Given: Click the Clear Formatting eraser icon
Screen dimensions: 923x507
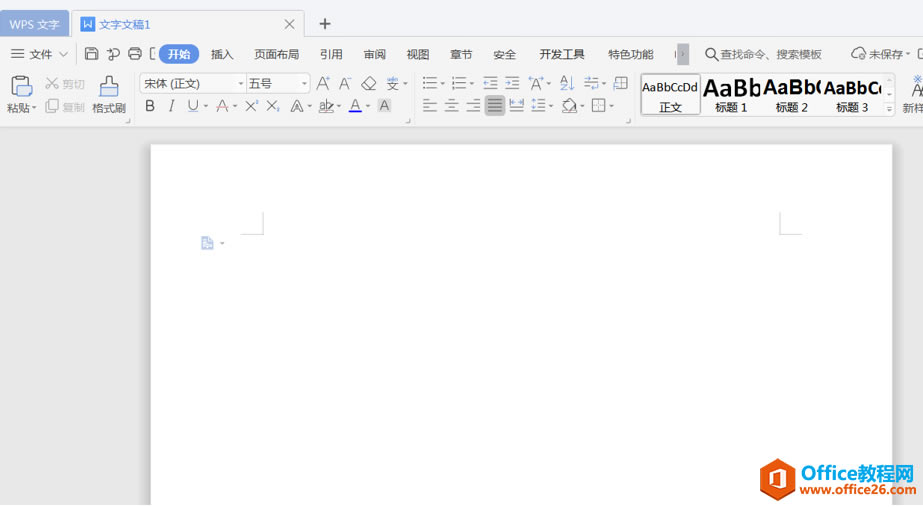Looking at the screenshot, I should 368,84.
